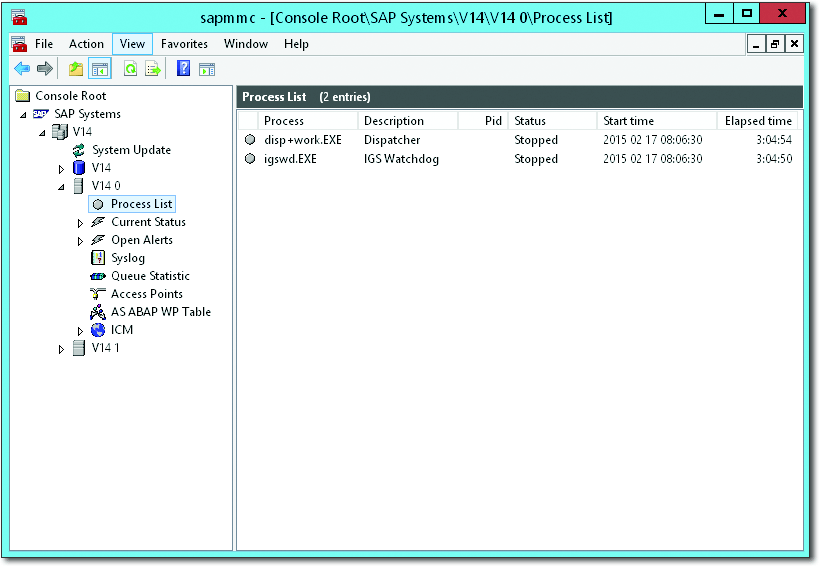Expand the Open Alerts node arrow

tap(80, 241)
